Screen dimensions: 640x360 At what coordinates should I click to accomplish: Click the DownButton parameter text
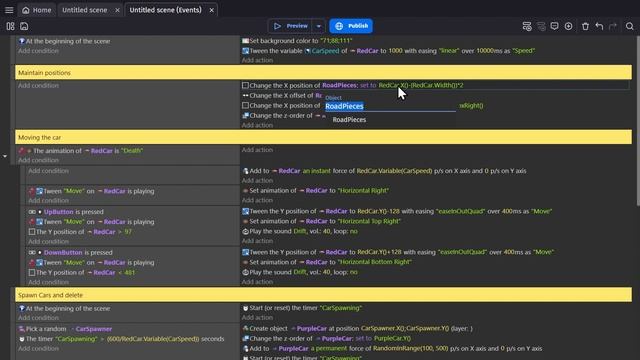point(63,253)
